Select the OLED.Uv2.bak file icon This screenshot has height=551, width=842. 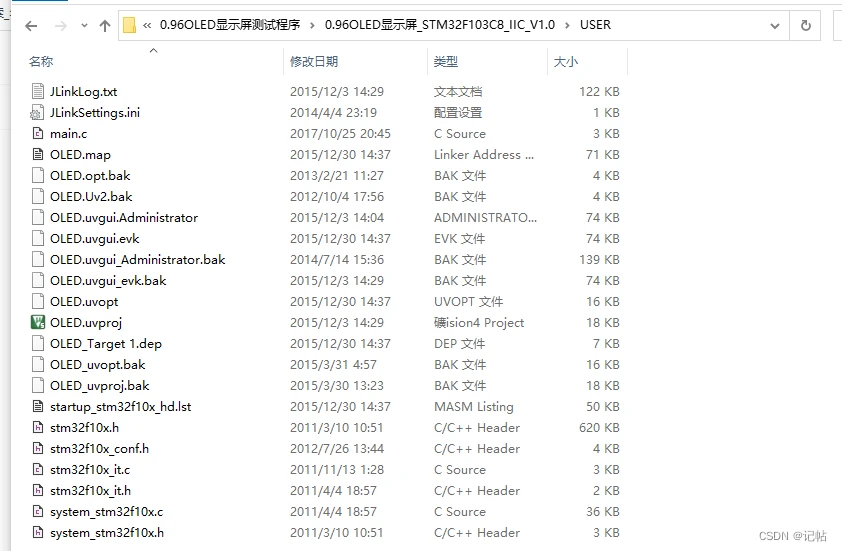click(x=38, y=196)
